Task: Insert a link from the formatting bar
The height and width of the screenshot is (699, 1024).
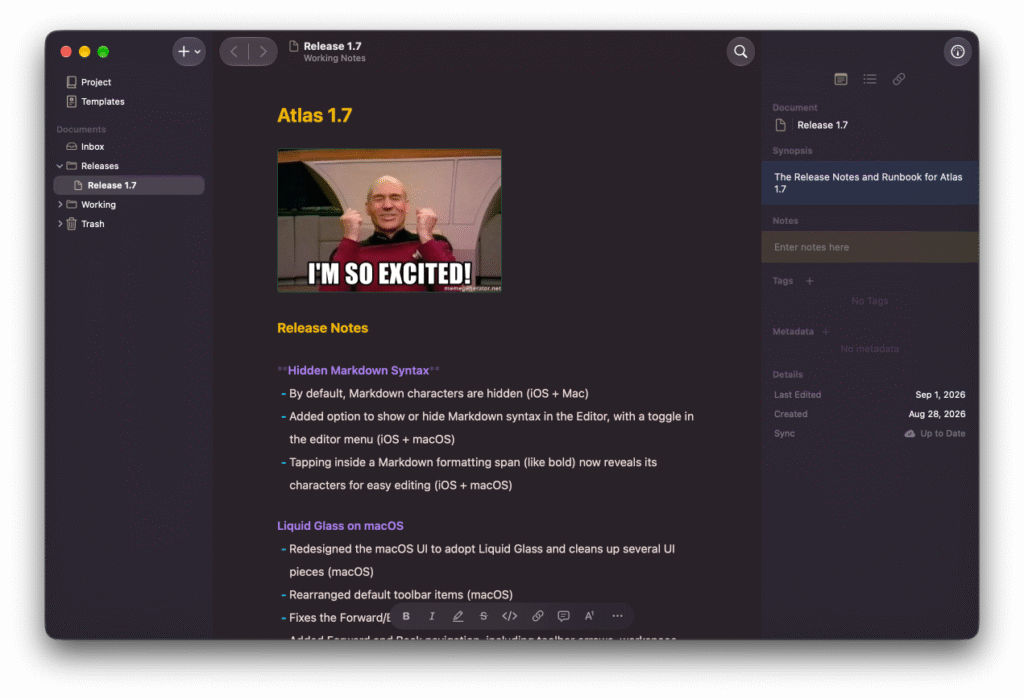Action: point(537,616)
